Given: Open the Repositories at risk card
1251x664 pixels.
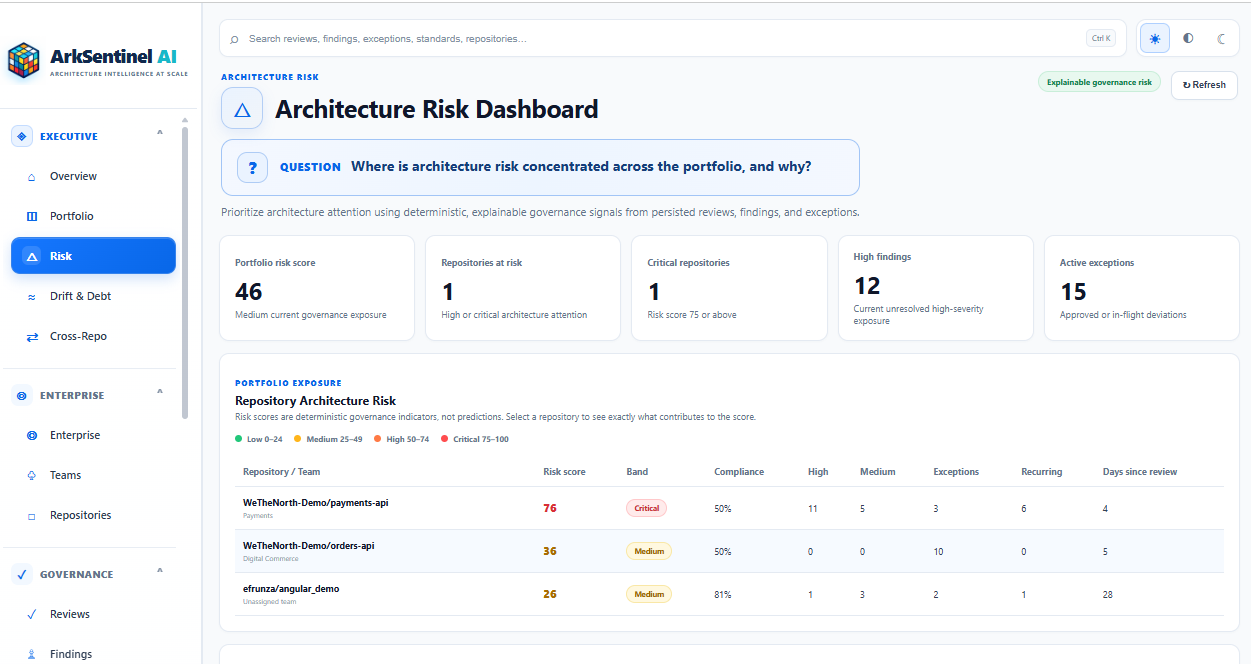Looking at the screenshot, I should 523,288.
